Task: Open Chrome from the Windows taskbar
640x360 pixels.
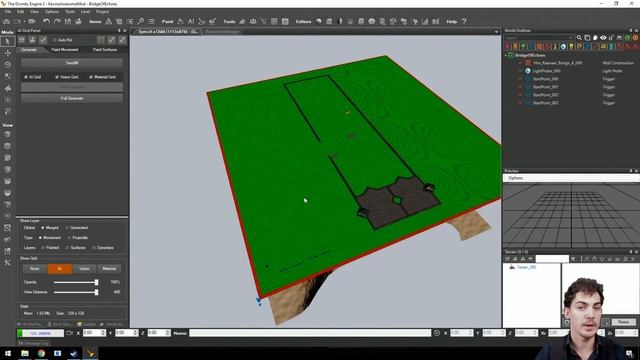Action: [41, 353]
